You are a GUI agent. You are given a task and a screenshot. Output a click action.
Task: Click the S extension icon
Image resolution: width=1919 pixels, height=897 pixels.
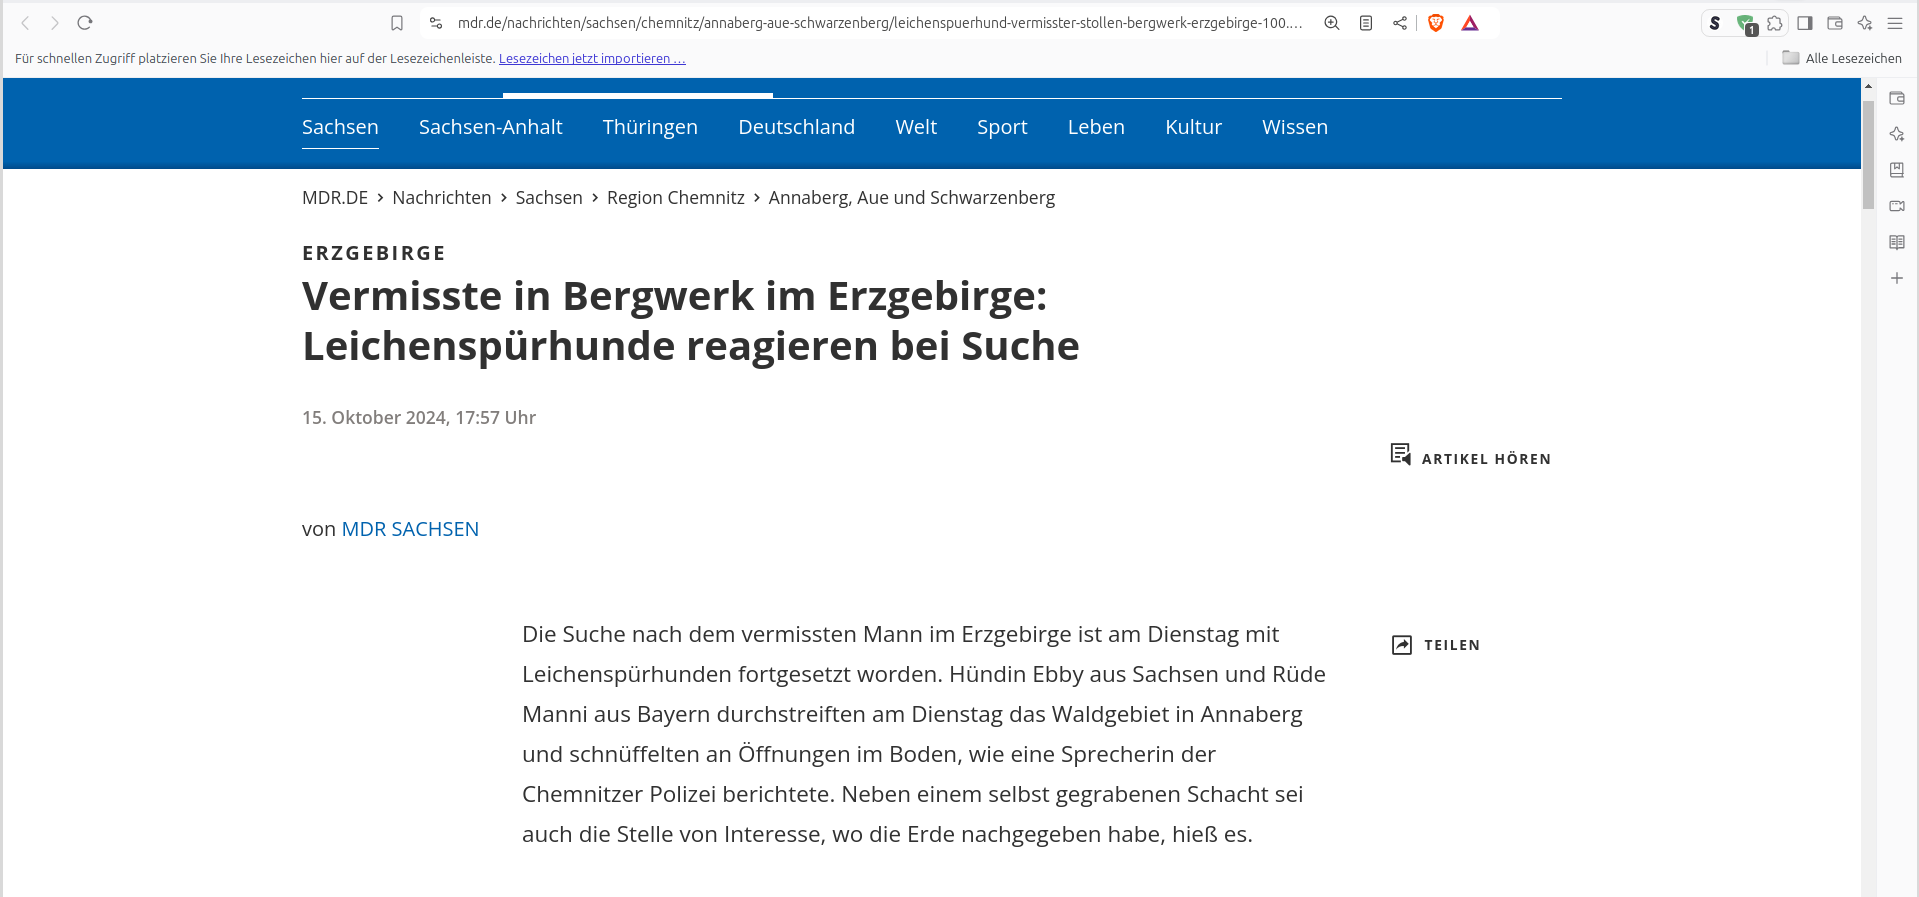1715,23
